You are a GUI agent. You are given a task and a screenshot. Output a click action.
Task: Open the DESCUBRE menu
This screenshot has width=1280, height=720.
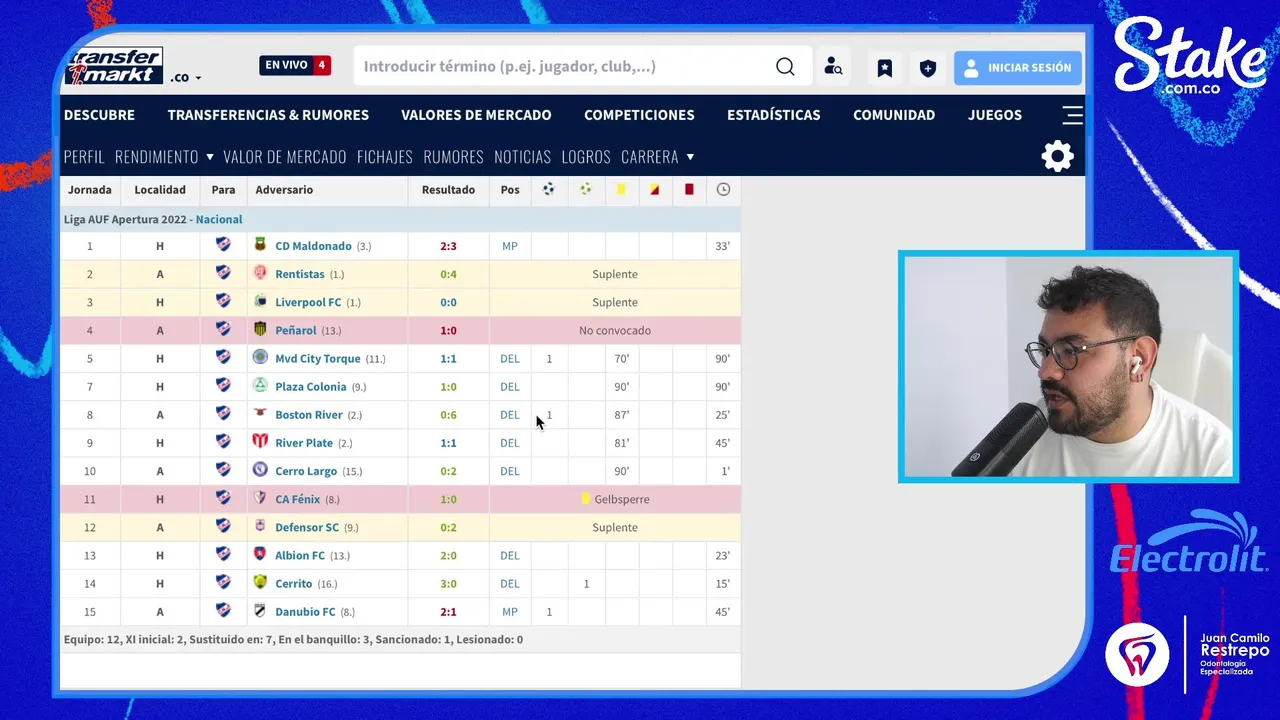99,115
